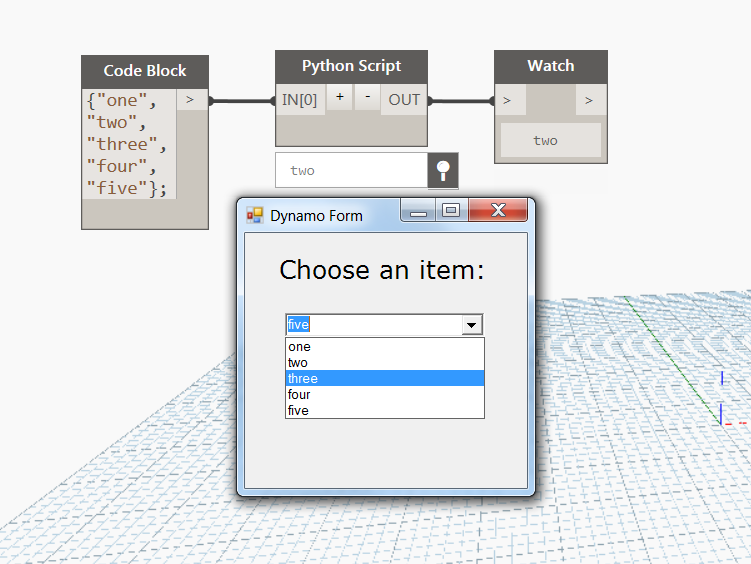
Task: Click the Watch node output port
Action: click(x=591, y=100)
